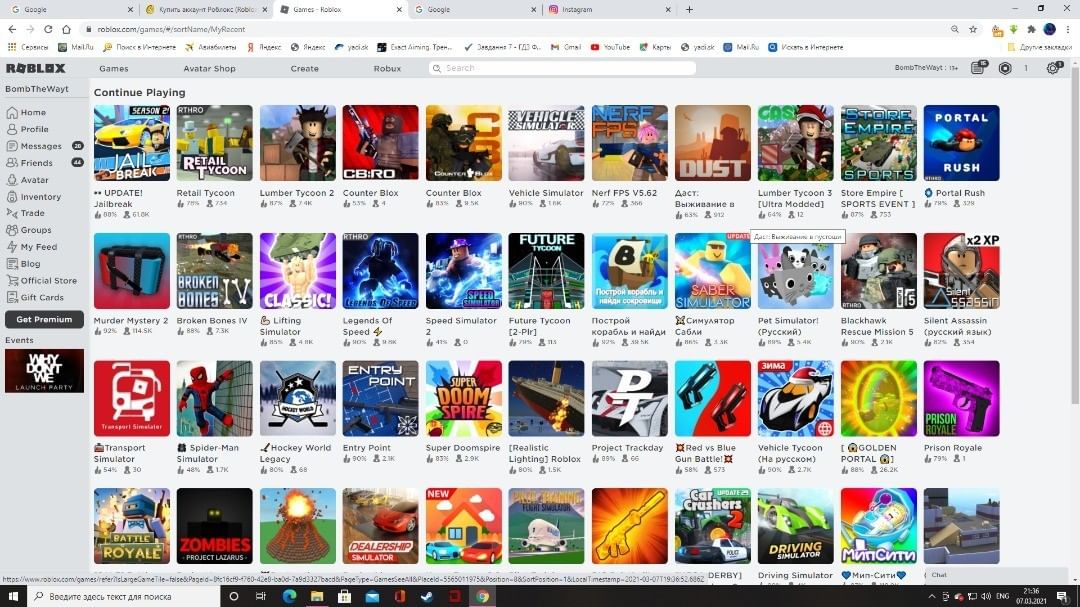Switch to the Instagram tab
The image size is (1080, 607).
tap(609, 10)
